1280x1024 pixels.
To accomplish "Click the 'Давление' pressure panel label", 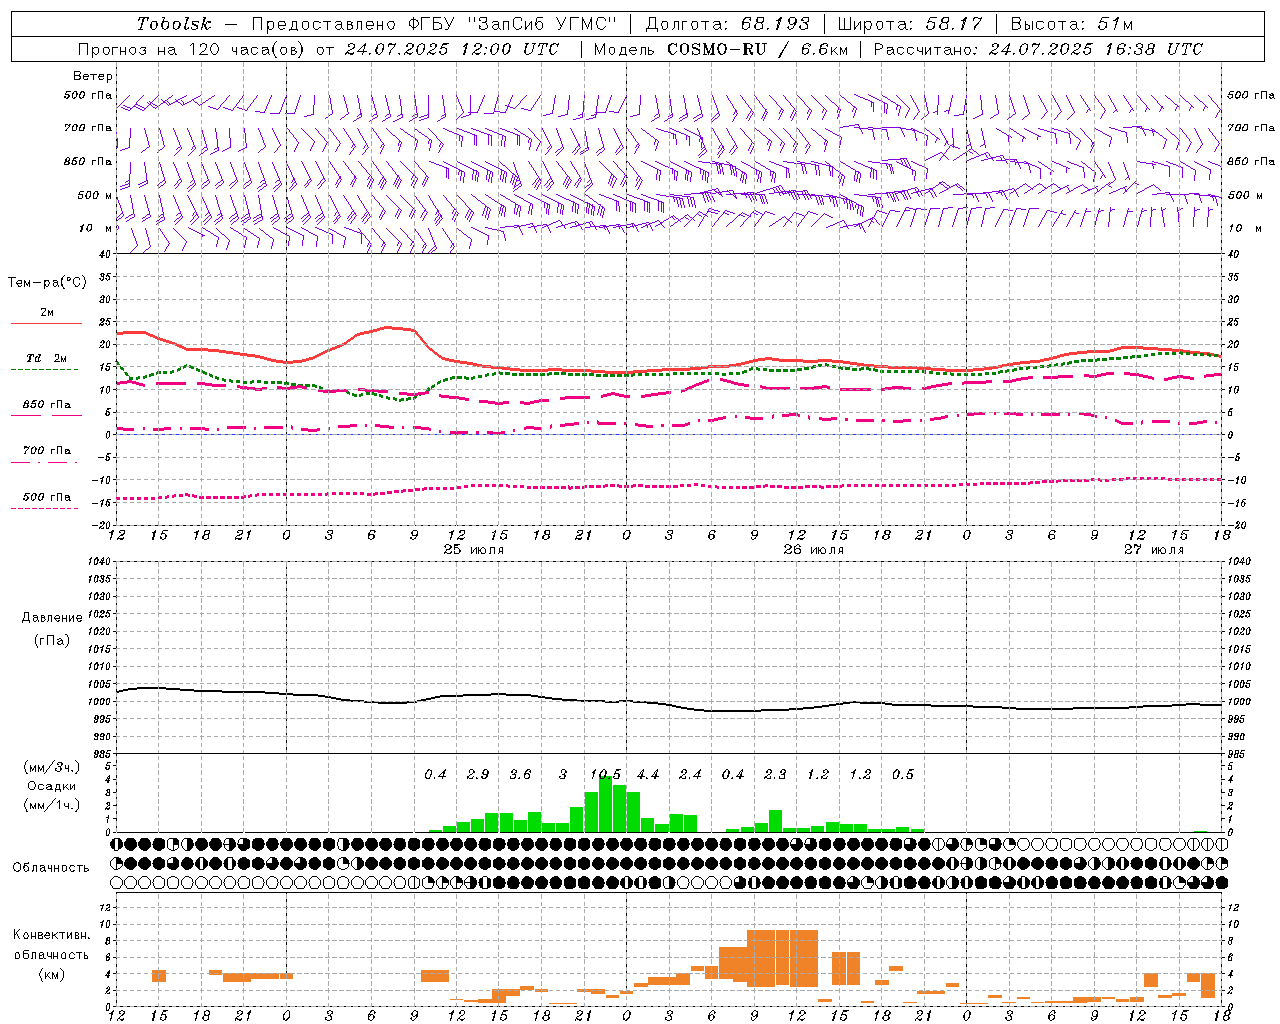I will pyautogui.click(x=52, y=618).
